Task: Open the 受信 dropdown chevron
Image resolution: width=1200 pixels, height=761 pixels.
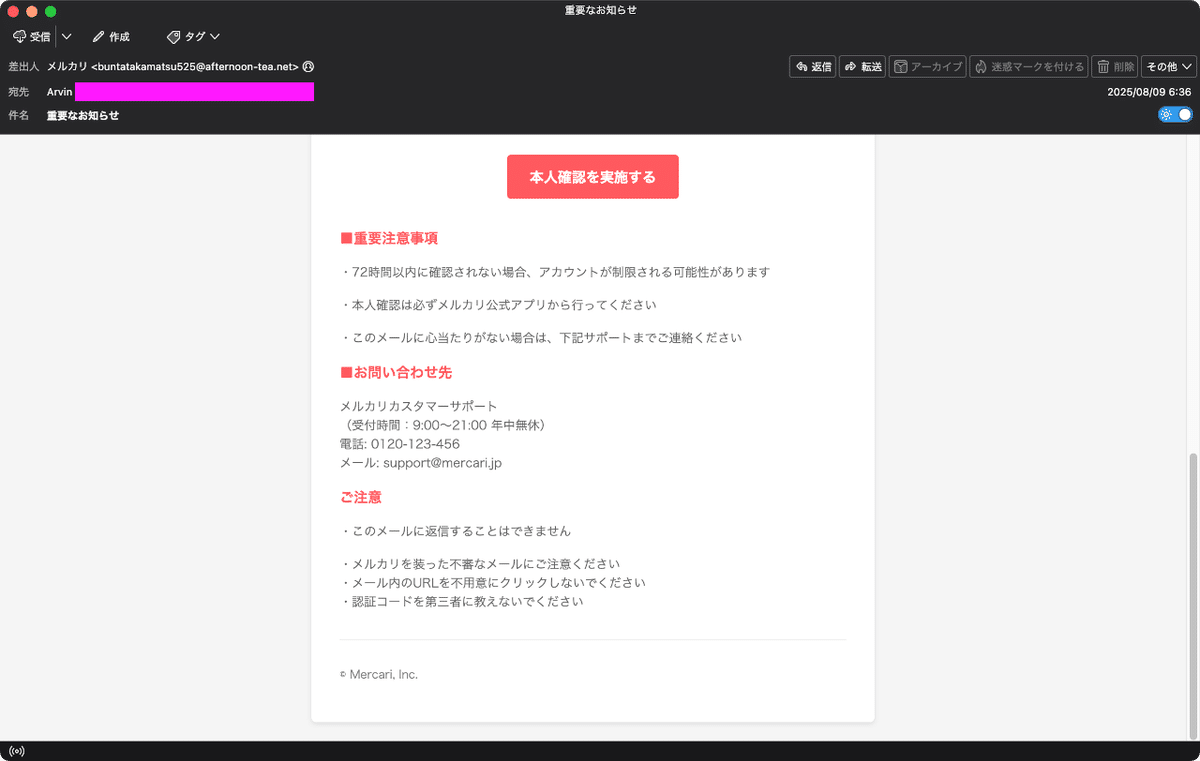Action: click(x=66, y=36)
